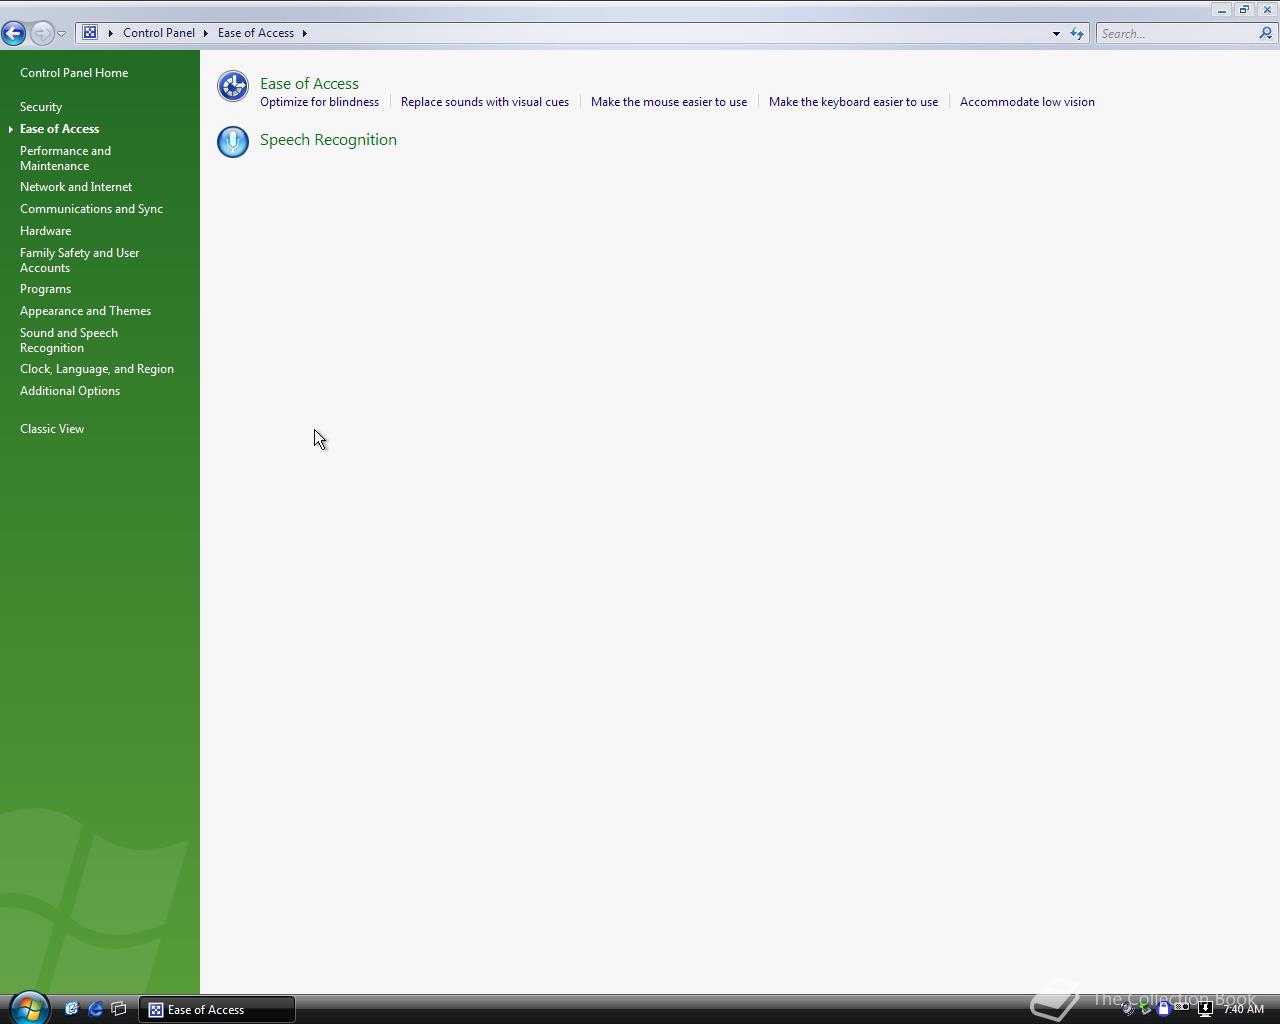Screen dimensions: 1280x1024
Task: Go to Control Panel Home
Action: point(74,73)
